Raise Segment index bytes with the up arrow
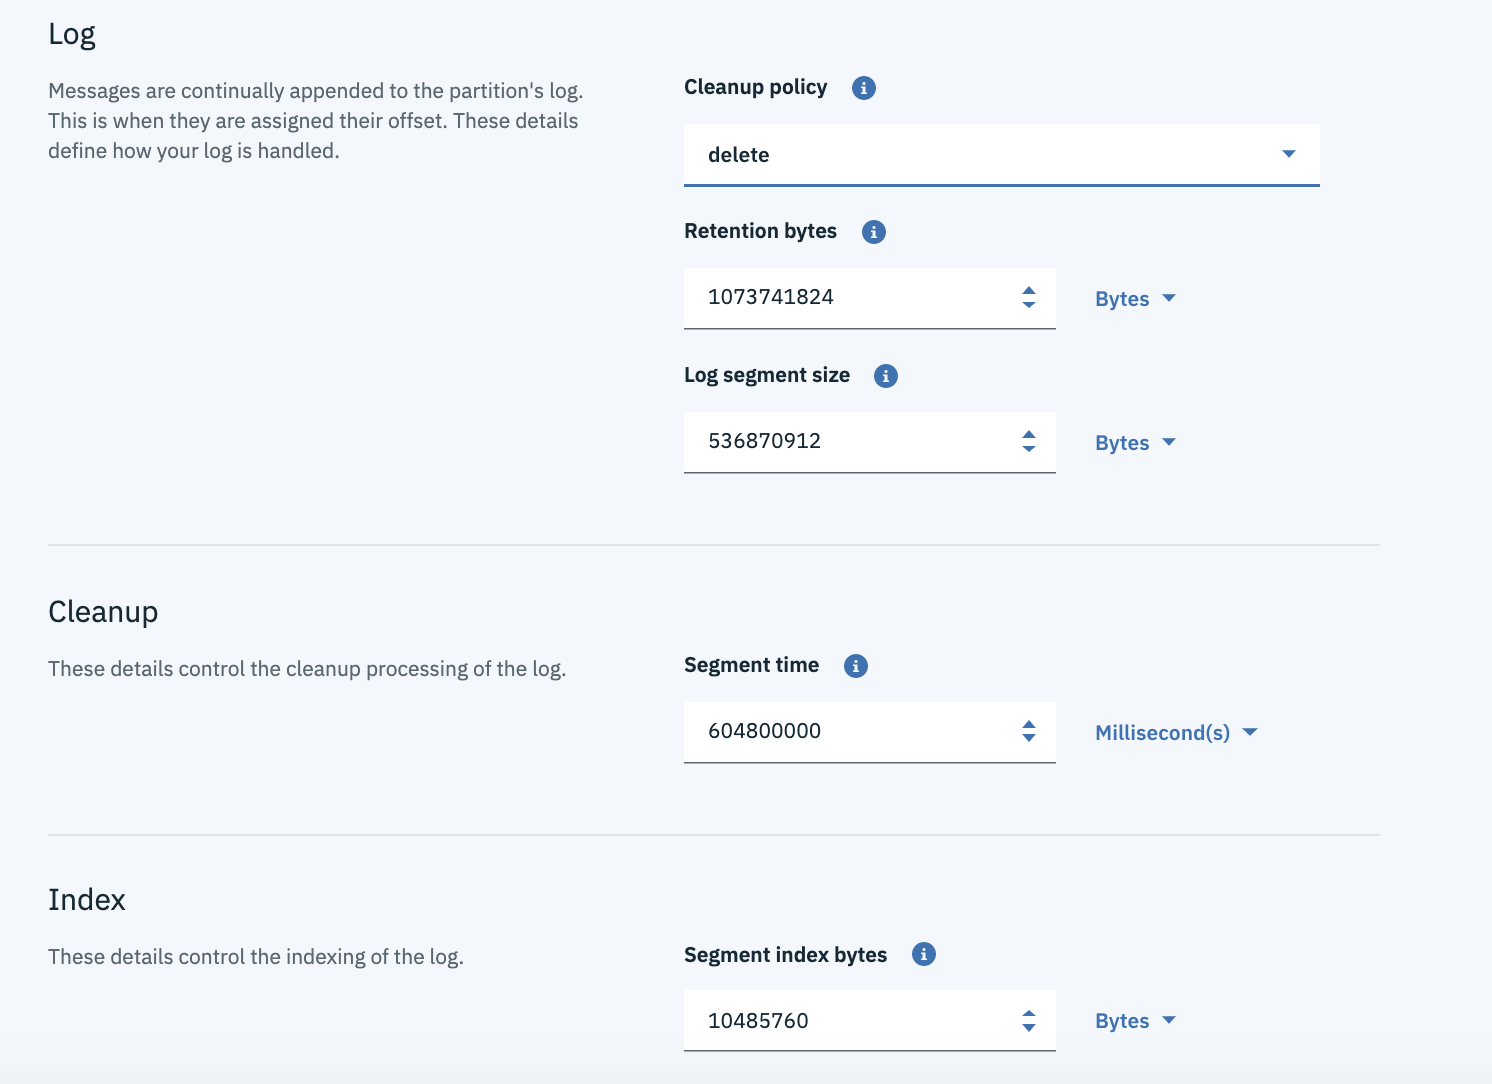The width and height of the screenshot is (1492, 1084). pos(1029,1014)
